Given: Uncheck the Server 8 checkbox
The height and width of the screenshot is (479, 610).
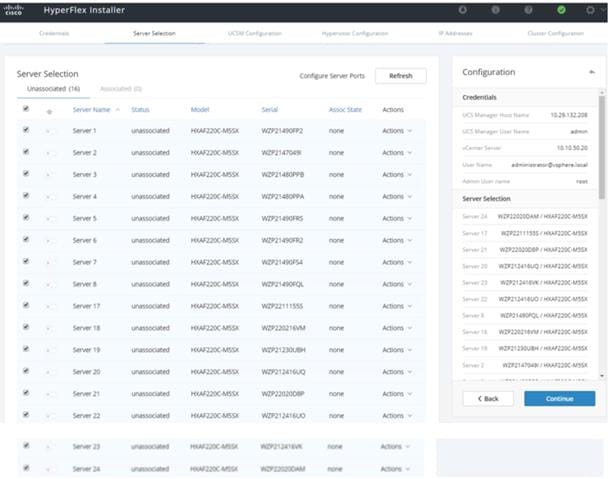Looking at the screenshot, I should point(26,283).
